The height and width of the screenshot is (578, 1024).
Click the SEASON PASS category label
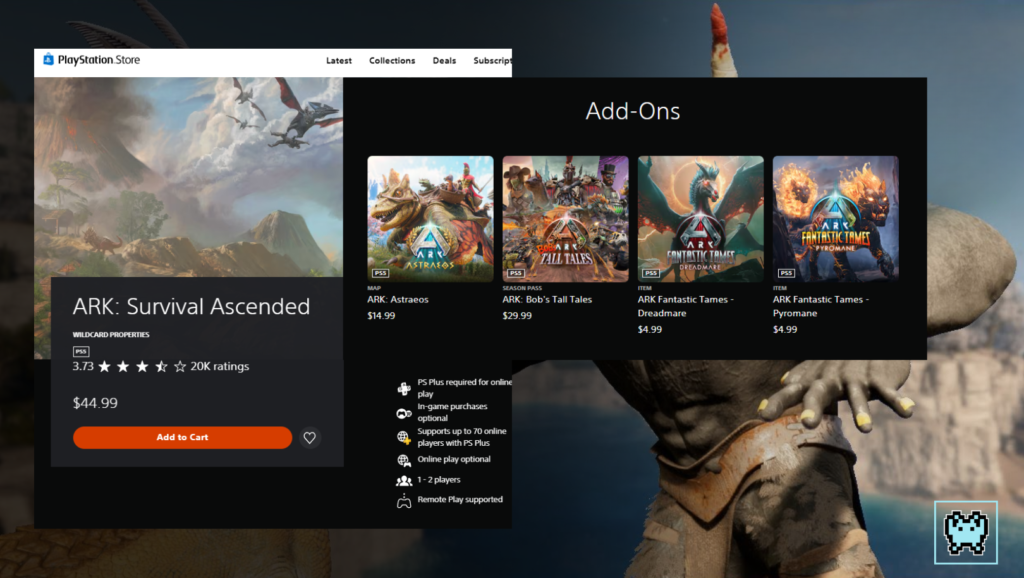(522, 288)
